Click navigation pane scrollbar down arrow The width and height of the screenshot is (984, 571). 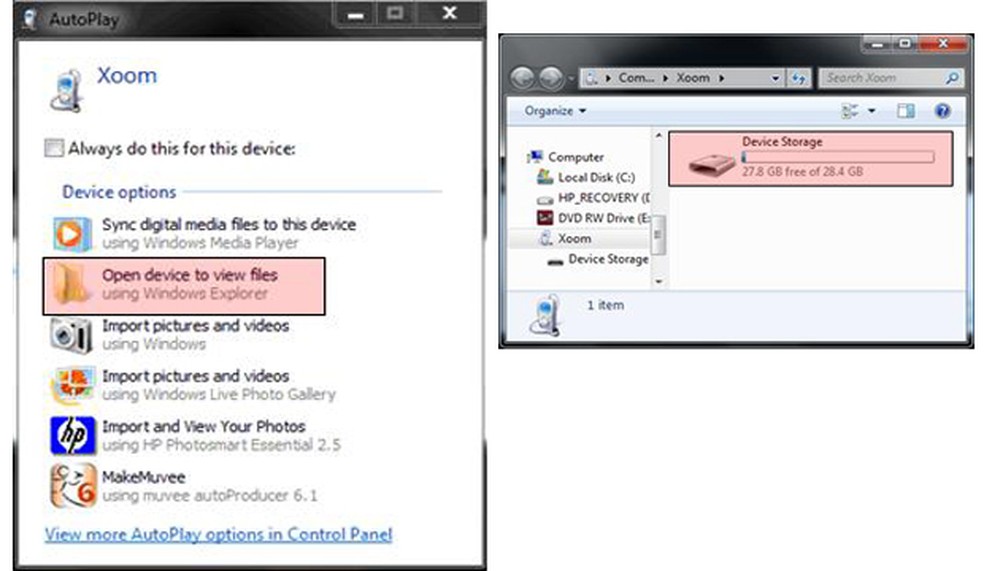(658, 282)
